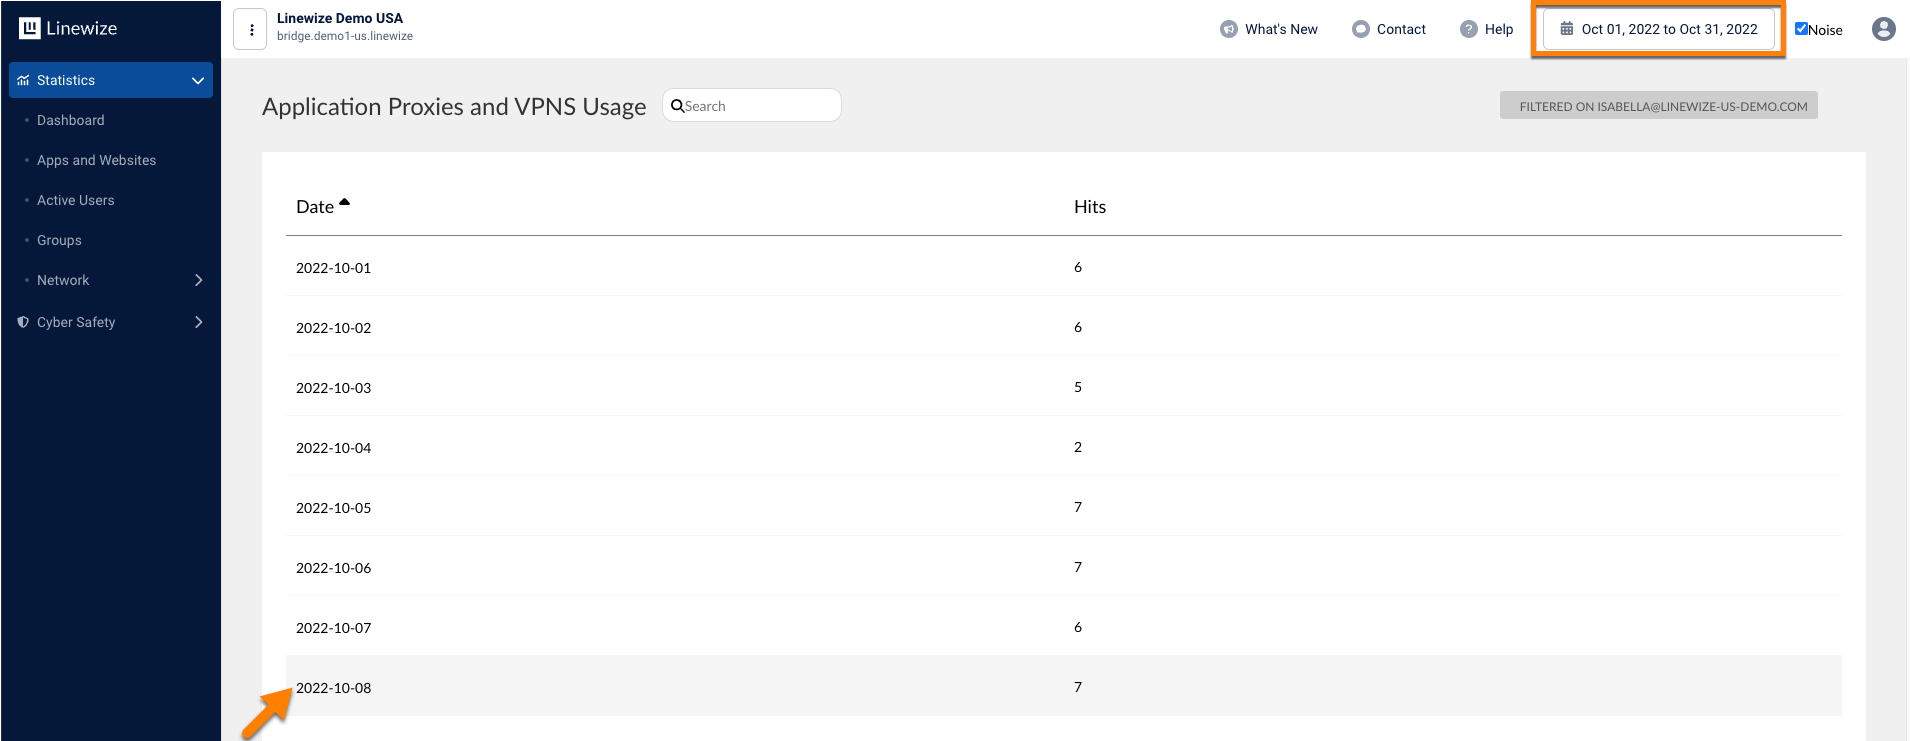Click bridge.demo1-us.linewize subtitle
The height and width of the screenshot is (741, 1910).
coord(345,36)
